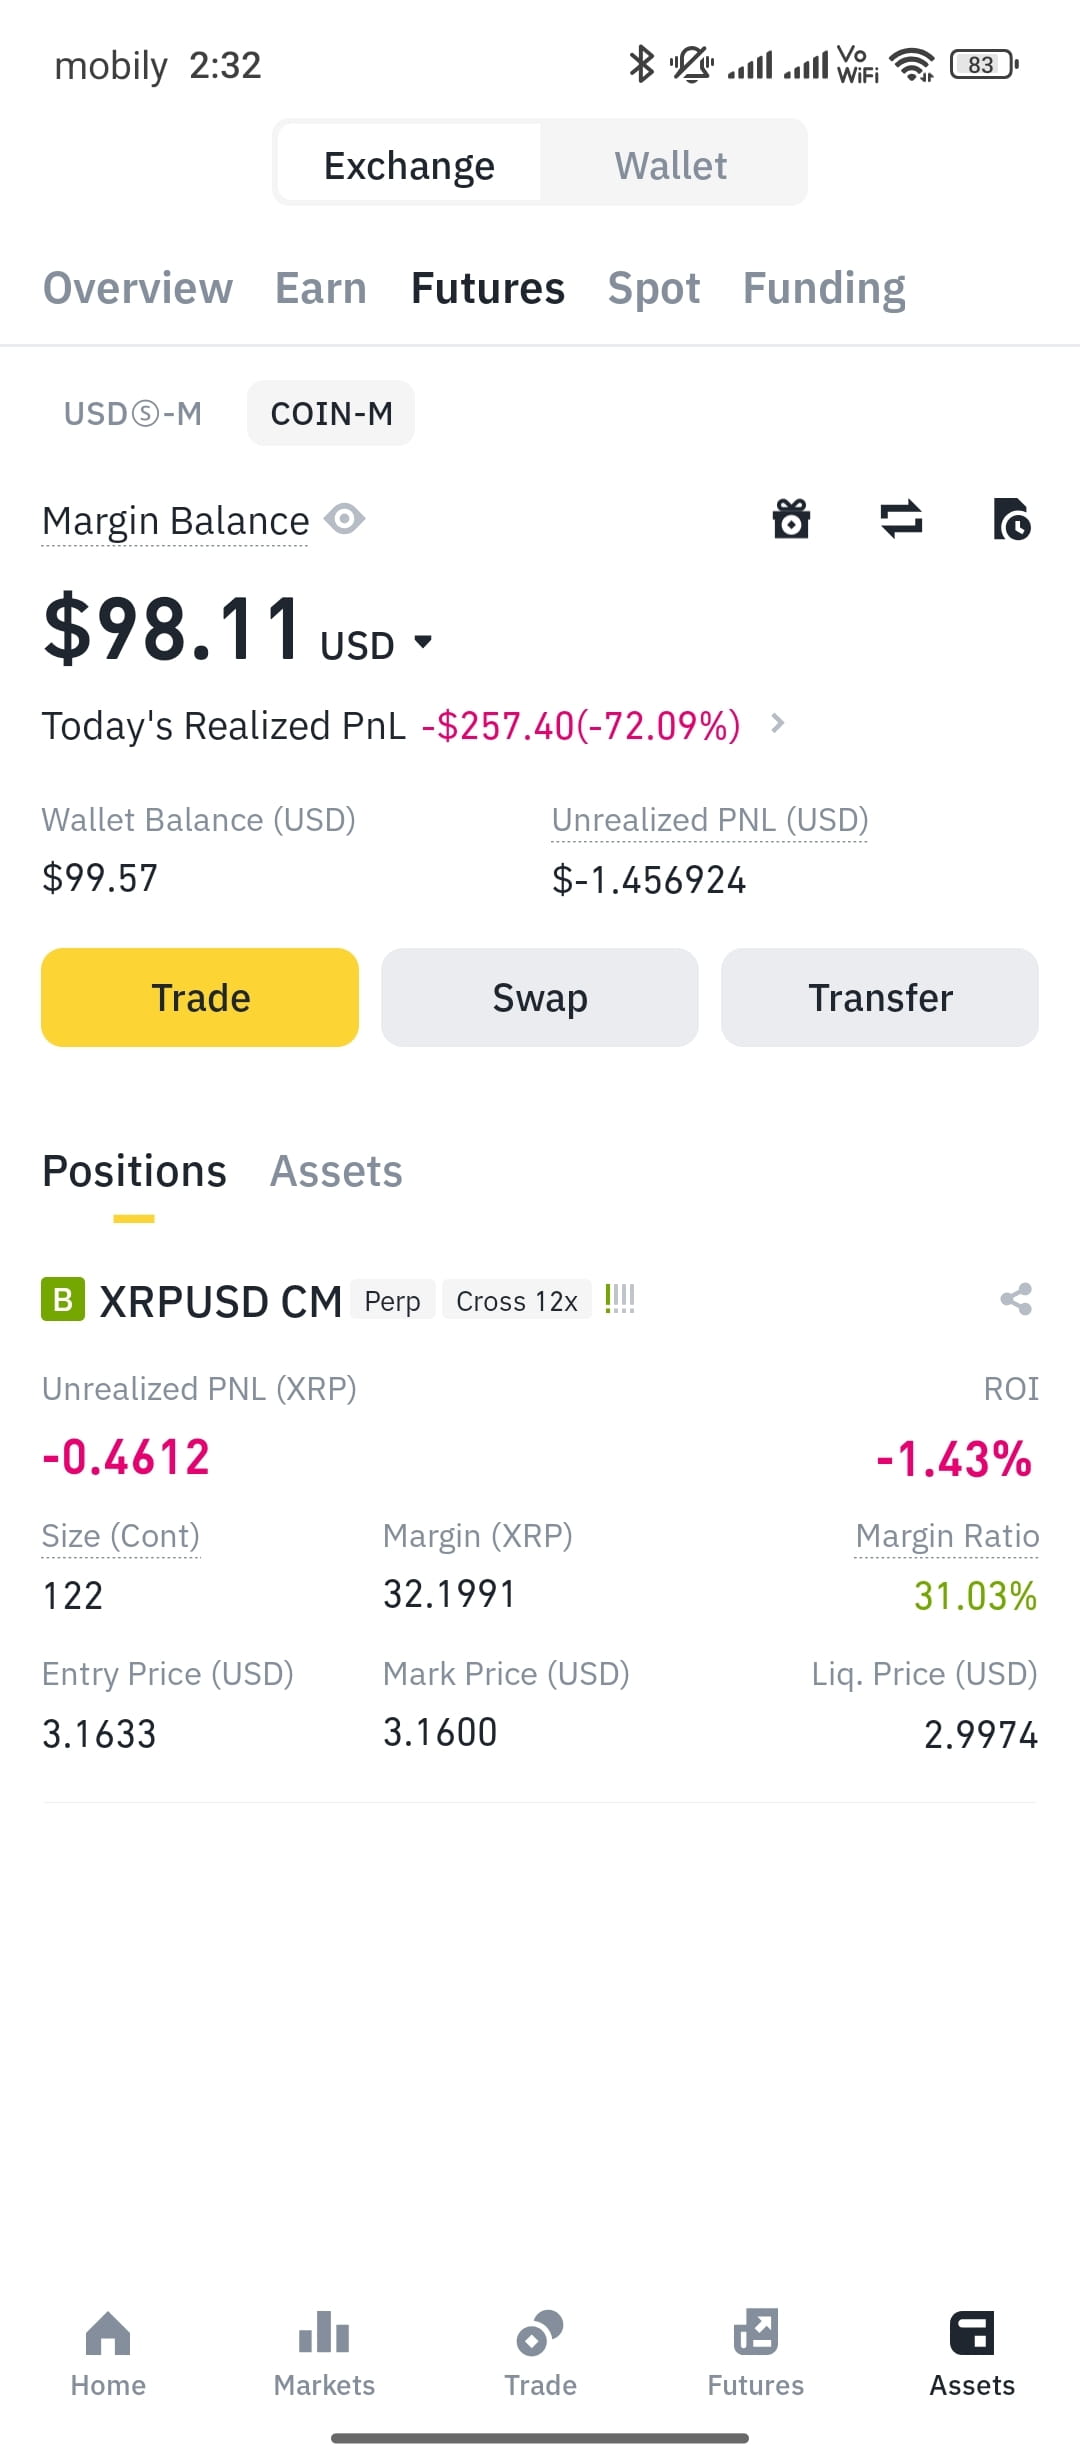Select the COIN-M futures type
The width and height of the screenshot is (1080, 2460).
(x=331, y=413)
